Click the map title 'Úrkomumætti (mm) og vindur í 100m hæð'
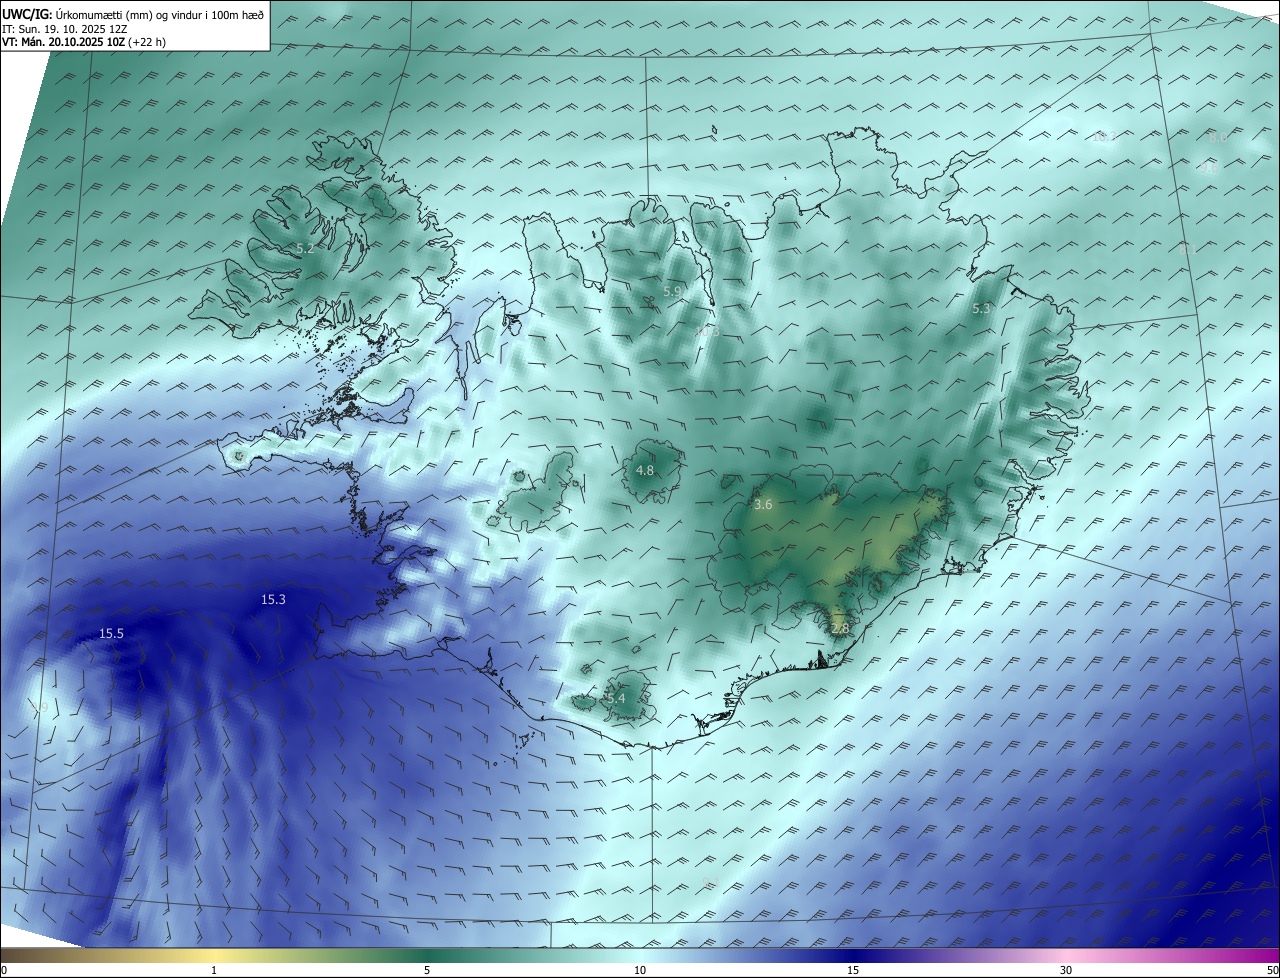The height and width of the screenshot is (978, 1280). pyautogui.click(x=160, y=15)
